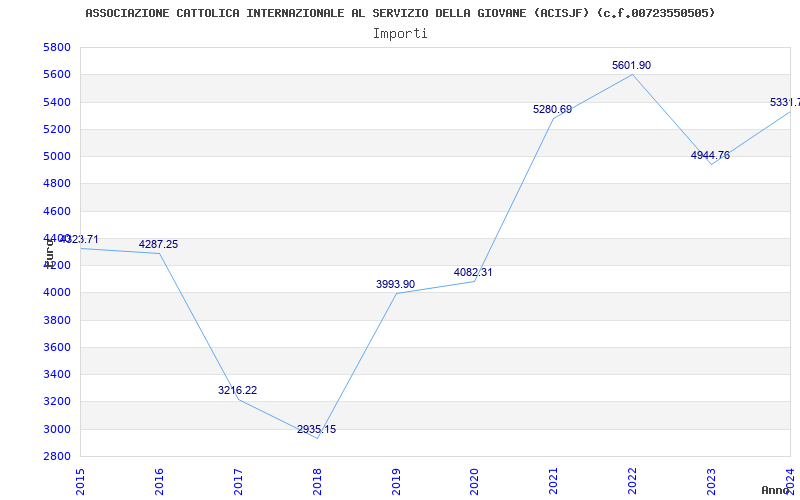Screen dimensions: 800x500
Task: Click the 2023 x-axis year label
Action: (x=711, y=482)
